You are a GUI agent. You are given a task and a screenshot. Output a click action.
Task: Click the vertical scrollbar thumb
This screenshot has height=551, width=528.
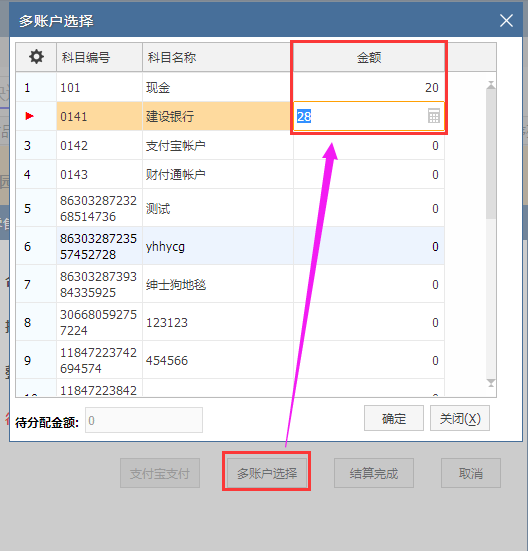click(x=491, y=154)
